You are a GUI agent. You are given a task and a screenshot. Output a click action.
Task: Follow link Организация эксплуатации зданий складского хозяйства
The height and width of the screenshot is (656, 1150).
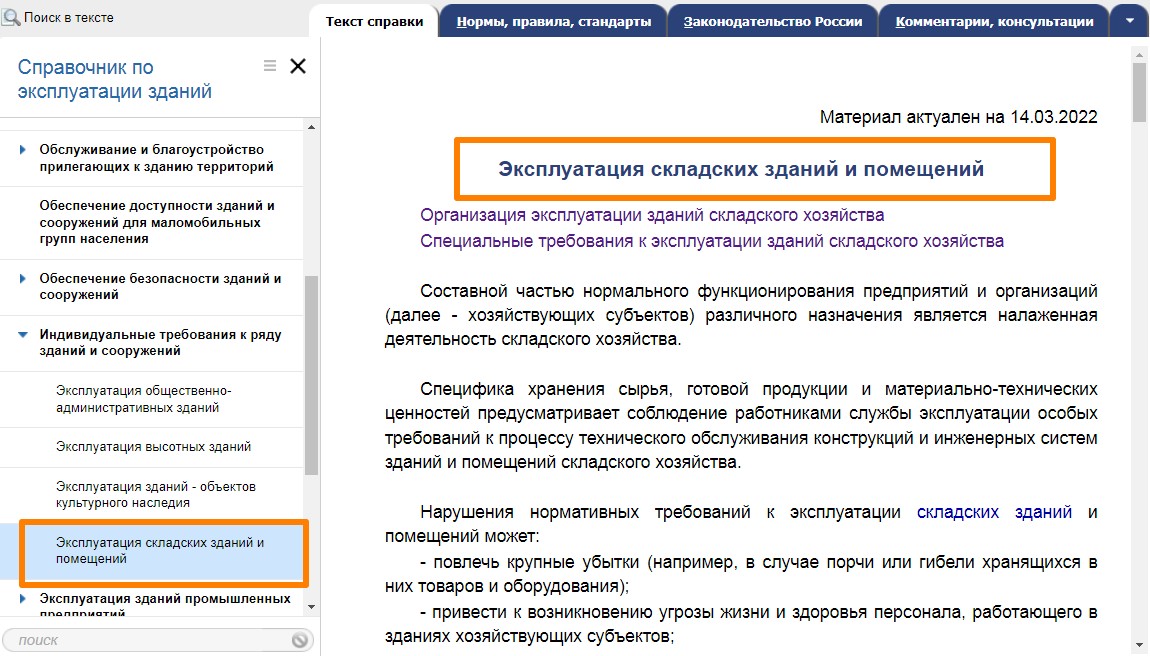pyautogui.click(x=652, y=215)
